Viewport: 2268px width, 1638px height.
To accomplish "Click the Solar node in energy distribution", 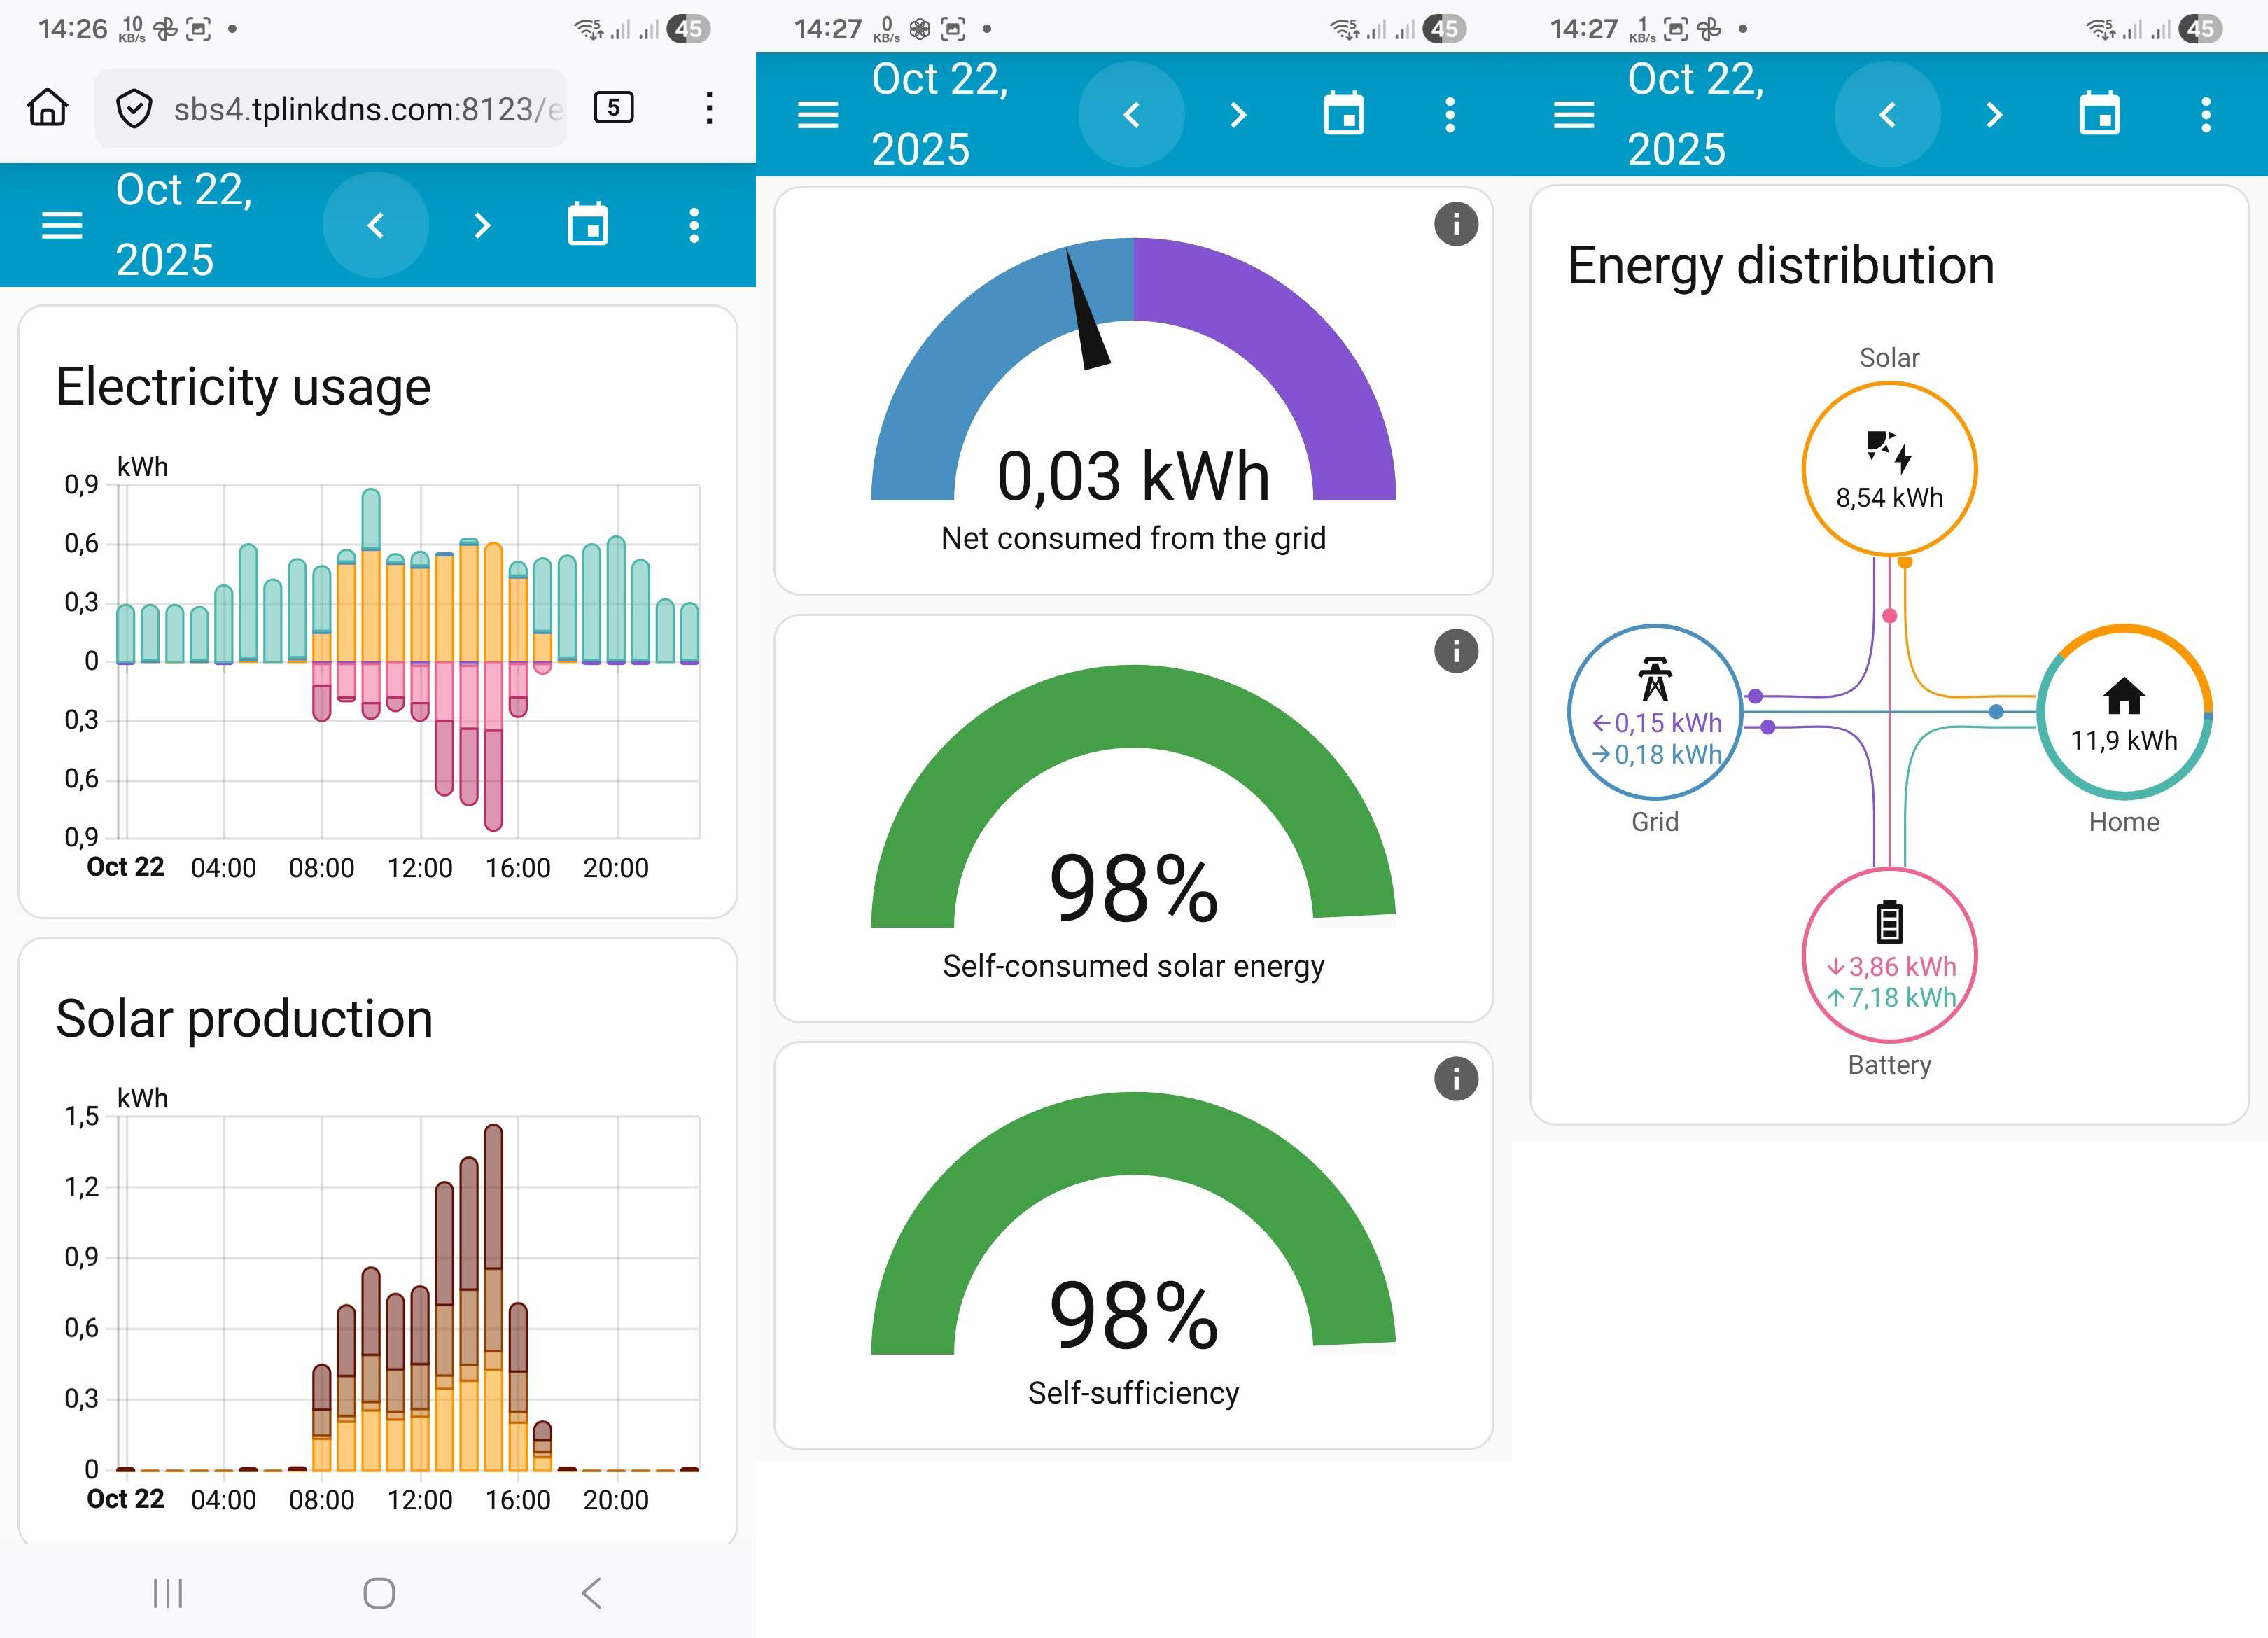I will (1889, 468).
